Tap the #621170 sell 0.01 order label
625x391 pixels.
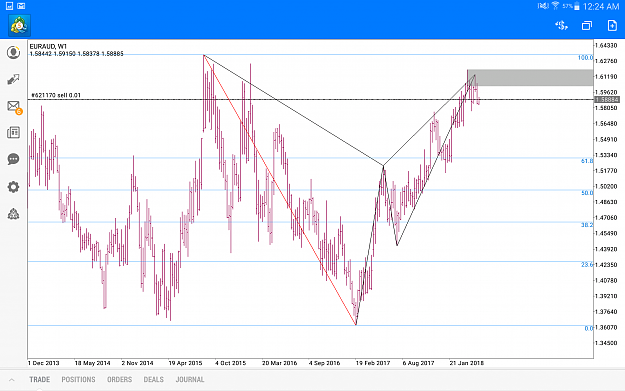click(x=56, y=95)
